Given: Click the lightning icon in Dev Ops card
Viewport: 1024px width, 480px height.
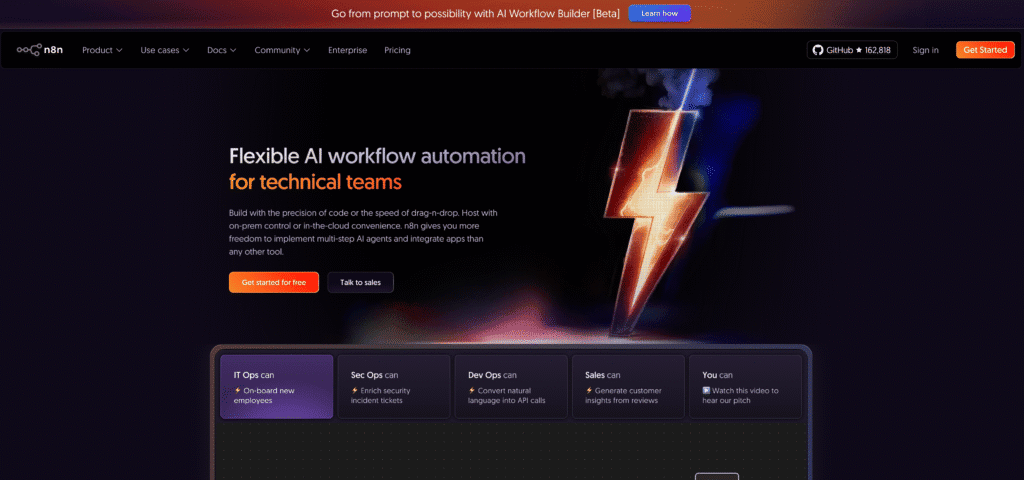Looking at the screenshot, I should (471, 390).
